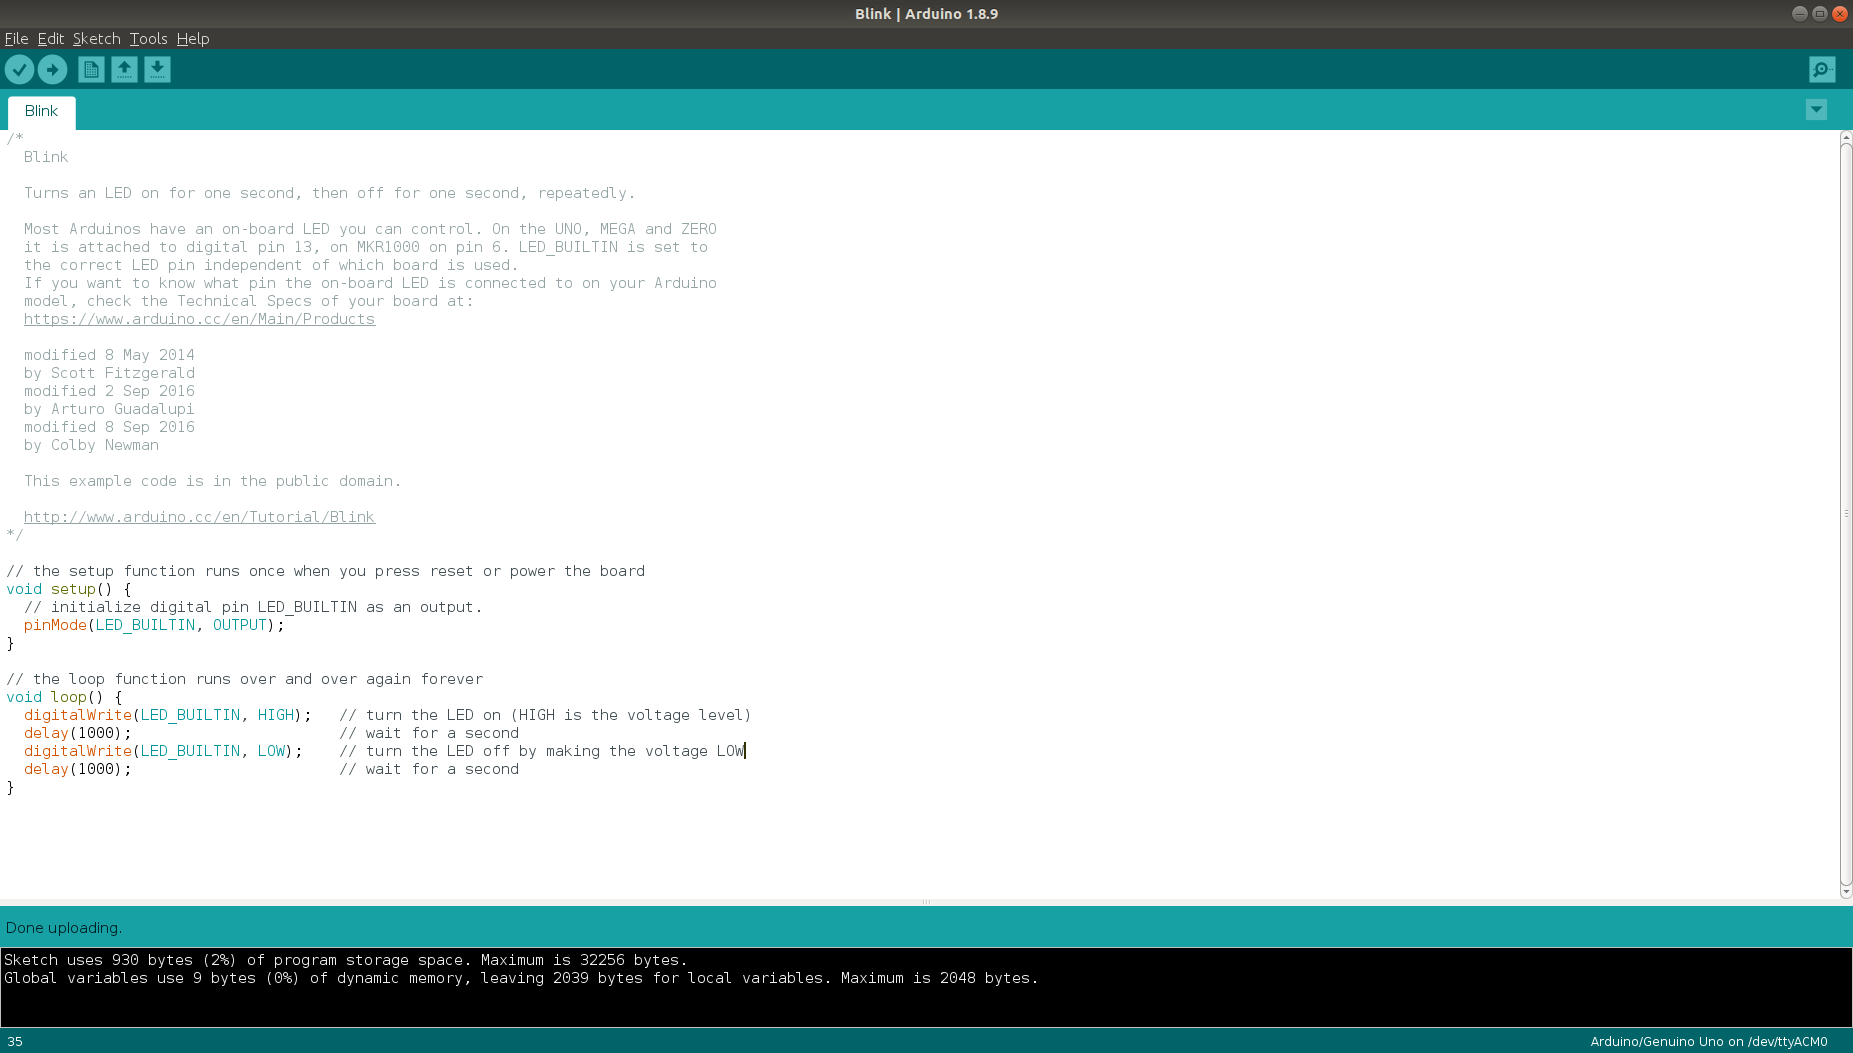
Task: Click the 'This example code is in the public domain.' line
Action: (212, 481)
